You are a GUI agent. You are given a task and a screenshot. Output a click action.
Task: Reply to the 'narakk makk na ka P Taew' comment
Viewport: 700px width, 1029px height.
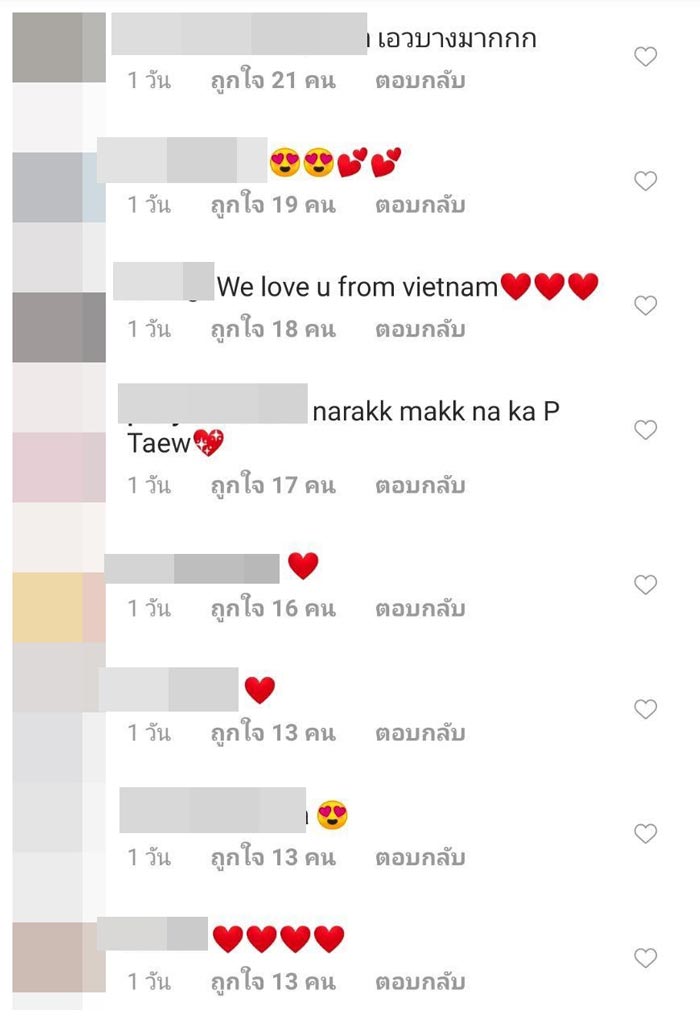tap(421, 486)
